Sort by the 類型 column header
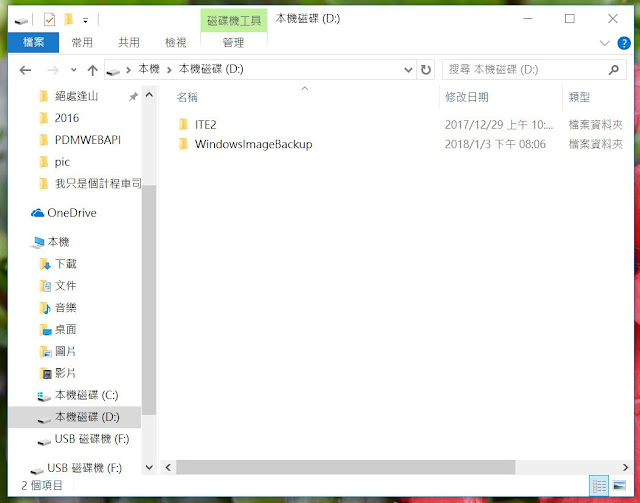640x503 pixels. 579,98
